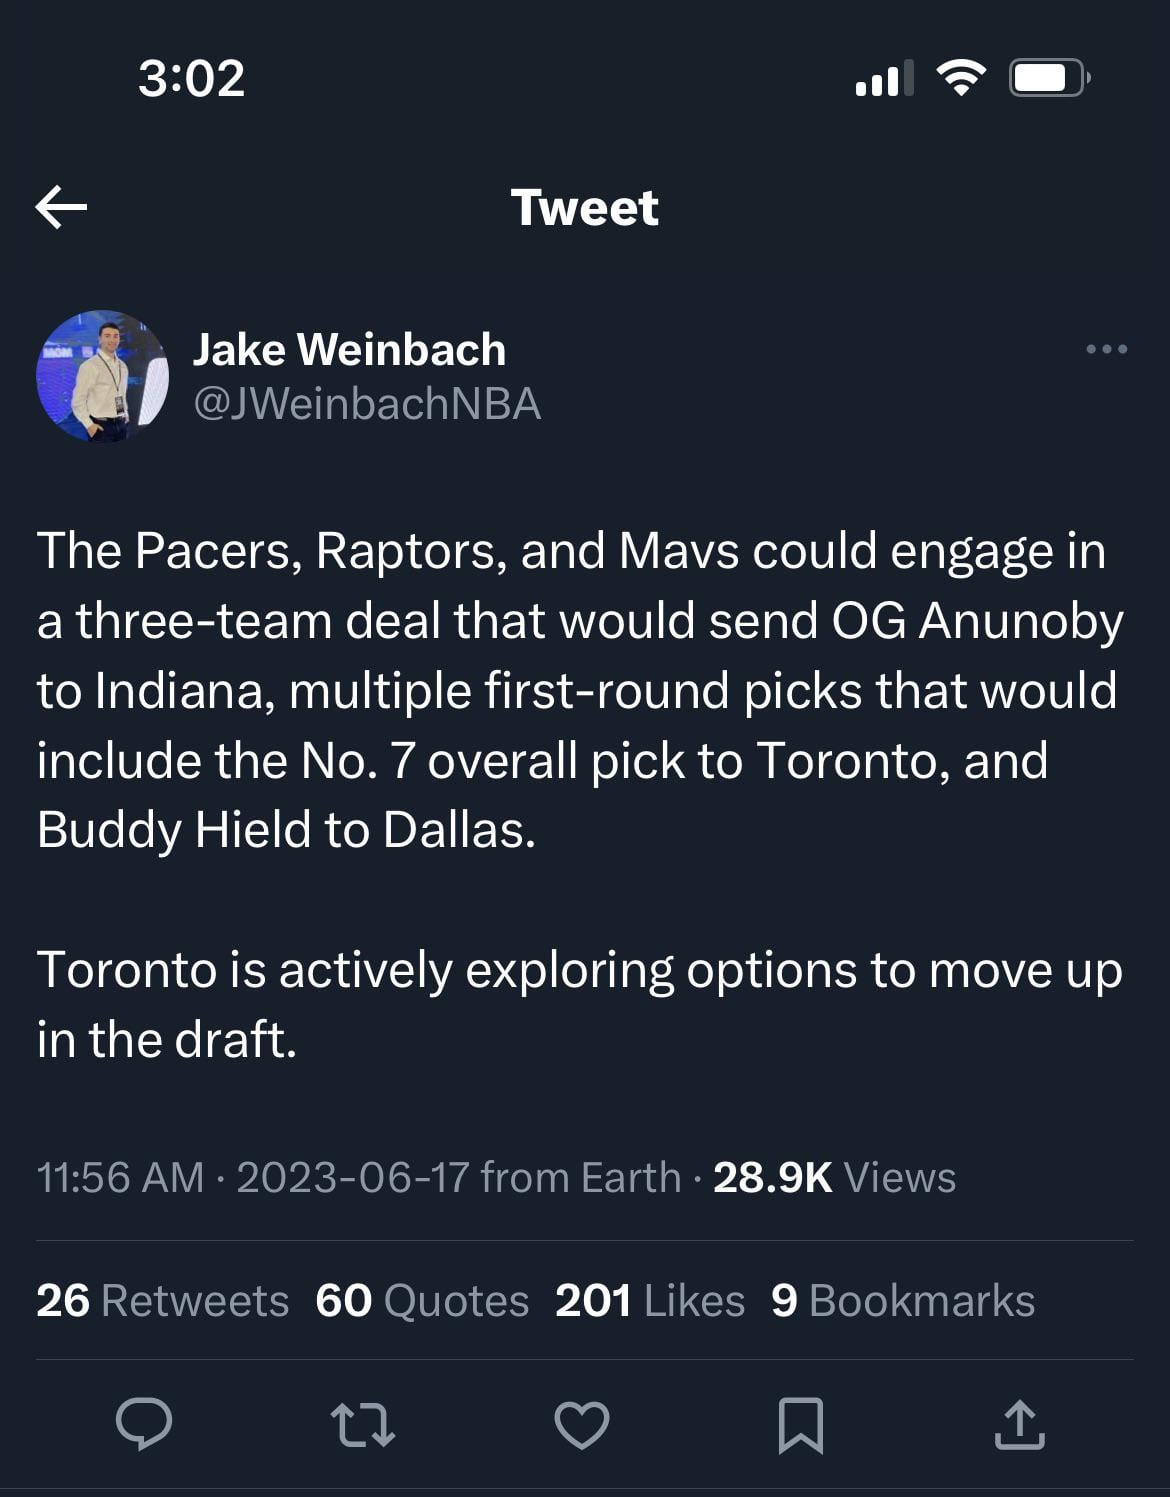Viewport: 1170px width, 1497px height.
Task: Tap the 9 Bookmarks count
Action: (902, 1301)
